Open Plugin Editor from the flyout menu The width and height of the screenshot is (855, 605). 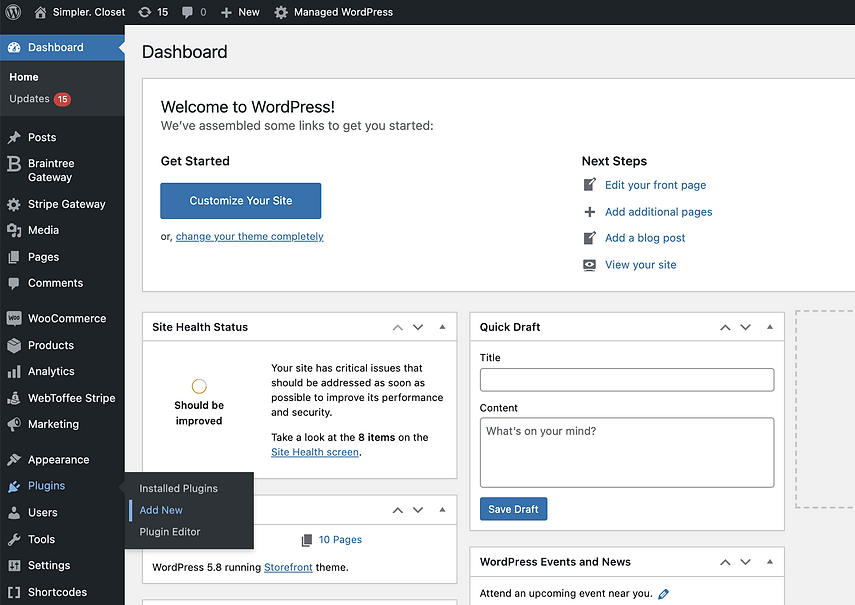(170, 532)
